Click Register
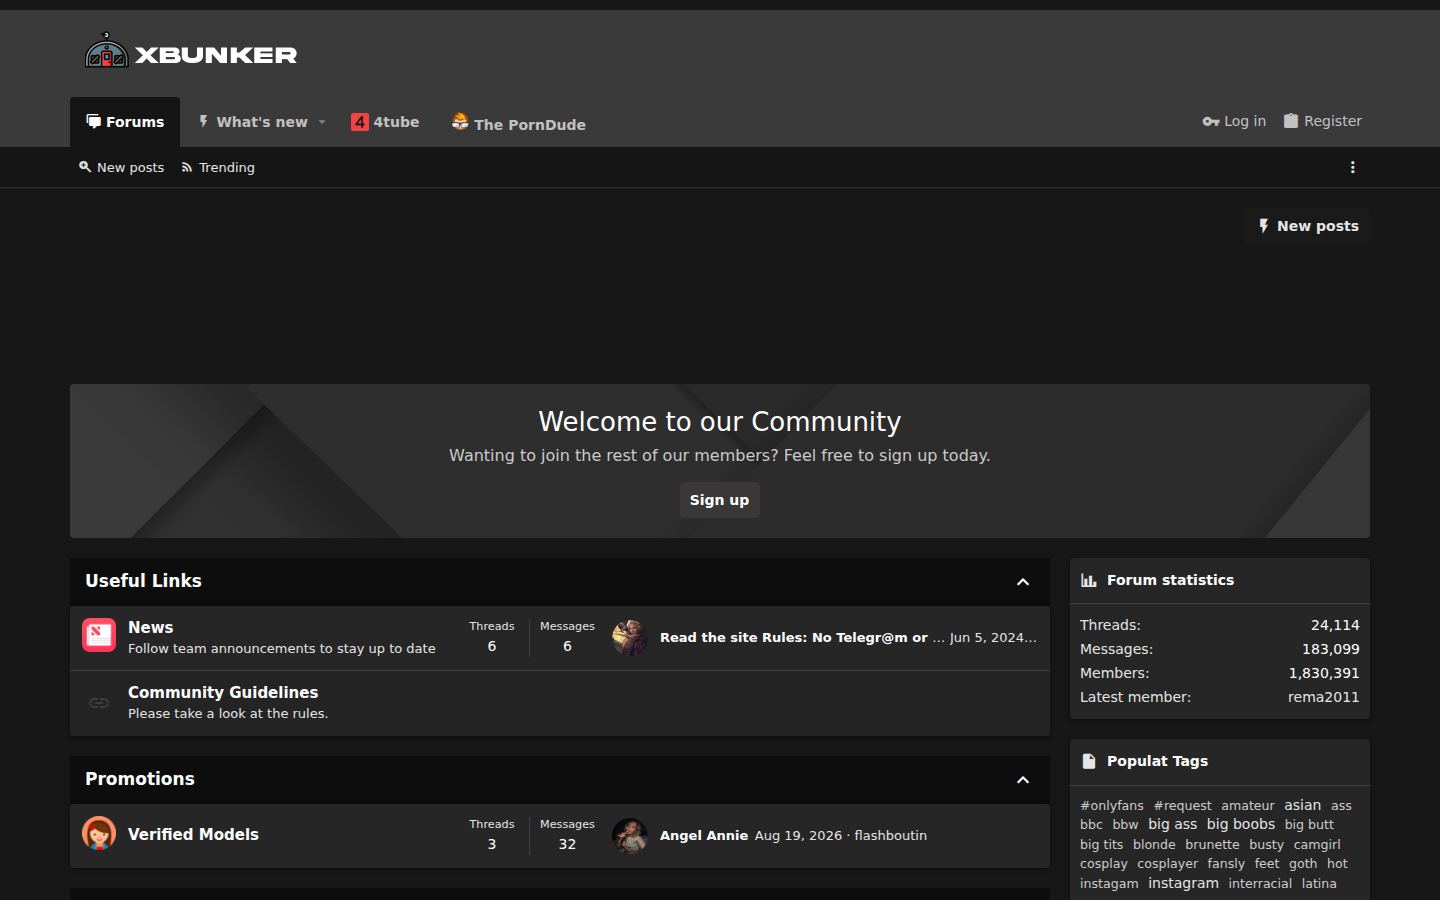The image size is (1440, 900). point(1322,121)
